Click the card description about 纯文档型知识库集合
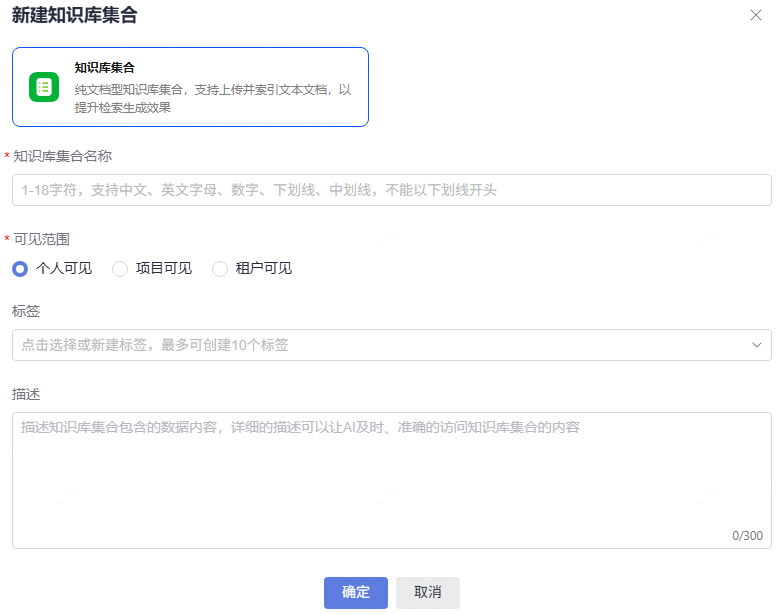 pyautogui.click(x=213, y=98)
